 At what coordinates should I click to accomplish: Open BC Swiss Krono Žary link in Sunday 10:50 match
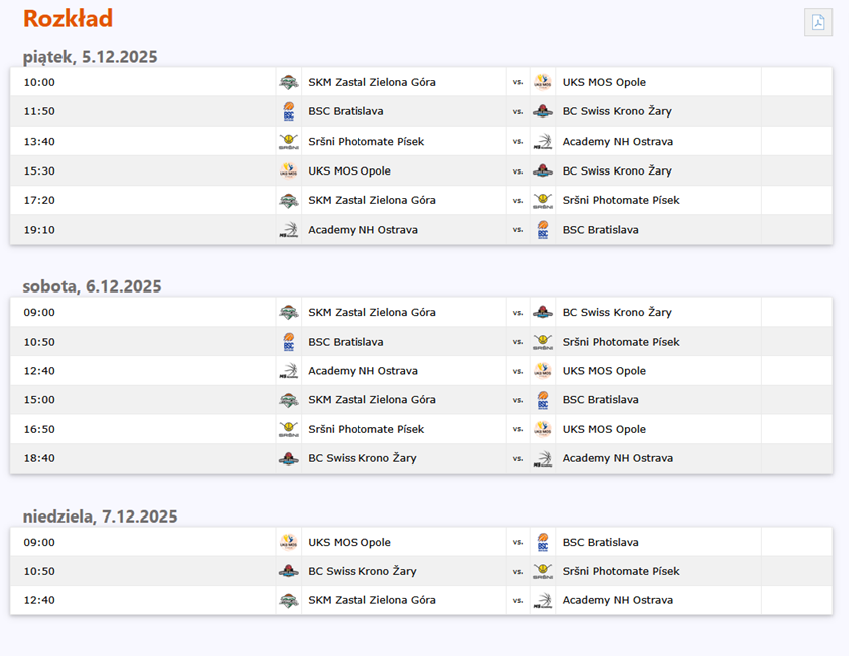click(x=362, y=571)
